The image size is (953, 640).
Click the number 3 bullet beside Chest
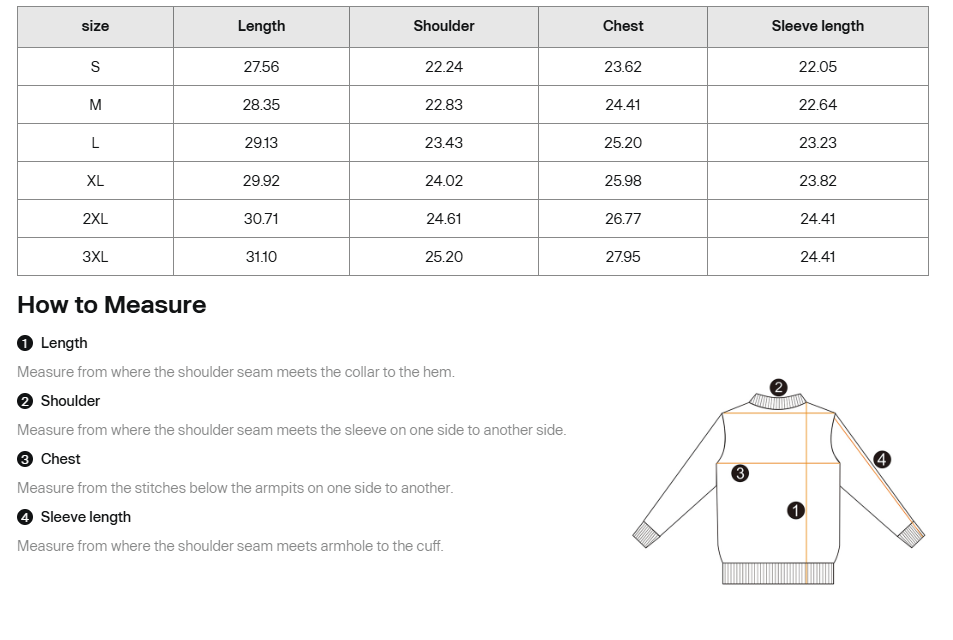(x=25, y=459)
